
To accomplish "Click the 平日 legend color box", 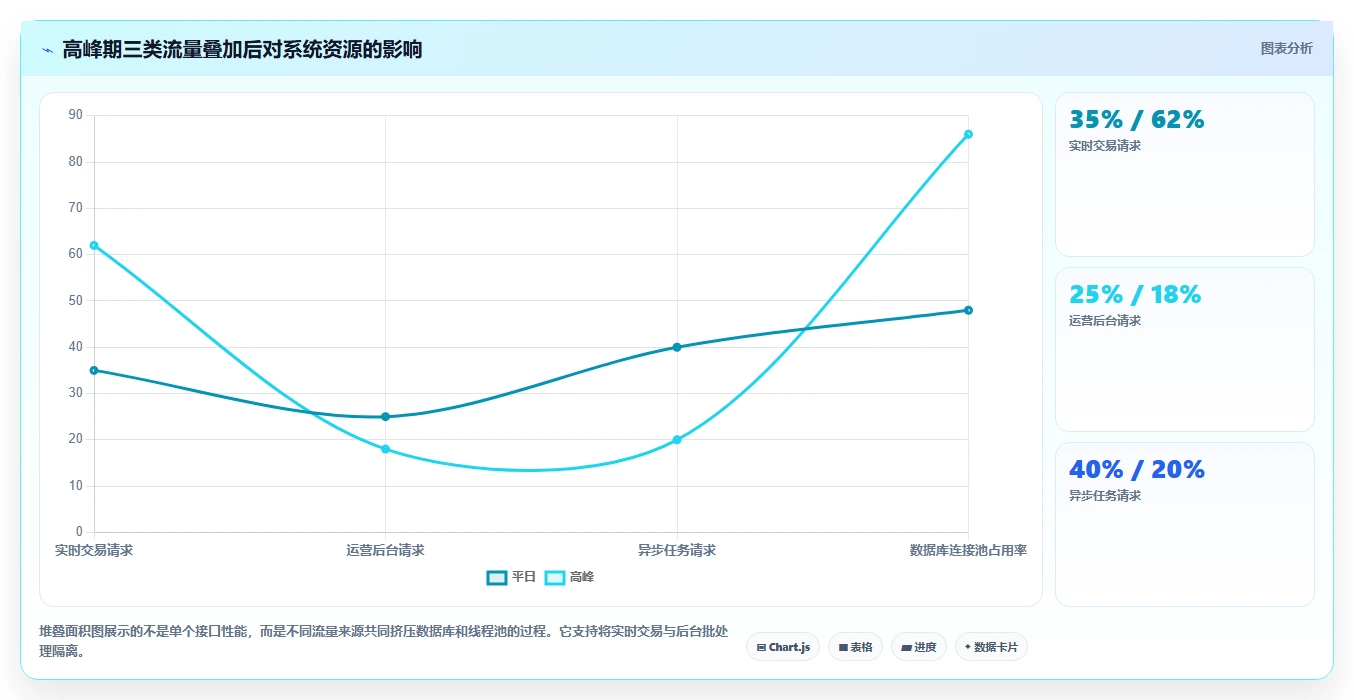I will (x=497, y=577).
